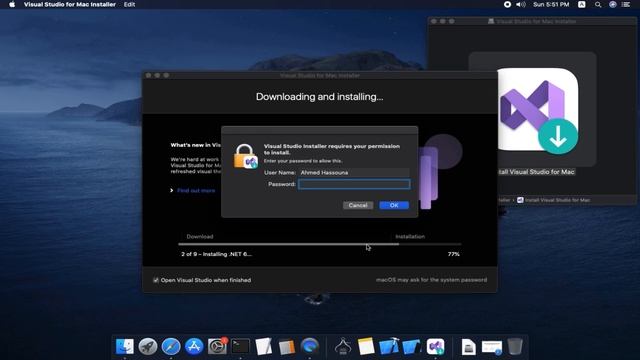Open keyboard input source menu

[x=582, y=4]
